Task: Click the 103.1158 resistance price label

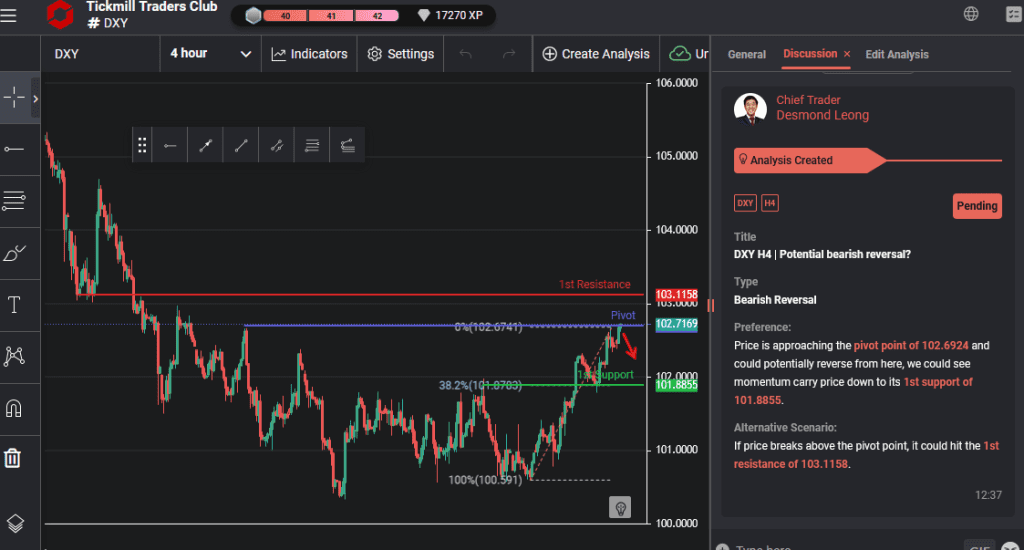Action: click(x=677, y=295)
